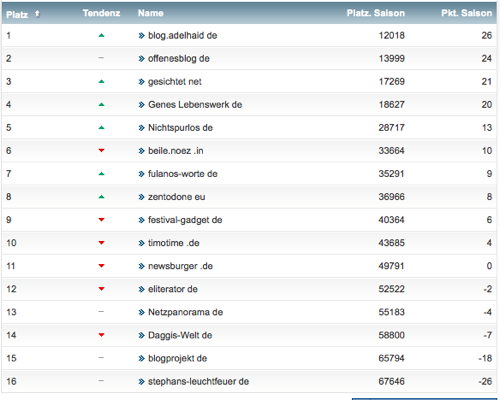Click red down-arrow in beile.noez row
The image size is (500, 400).
coord(101,150)
